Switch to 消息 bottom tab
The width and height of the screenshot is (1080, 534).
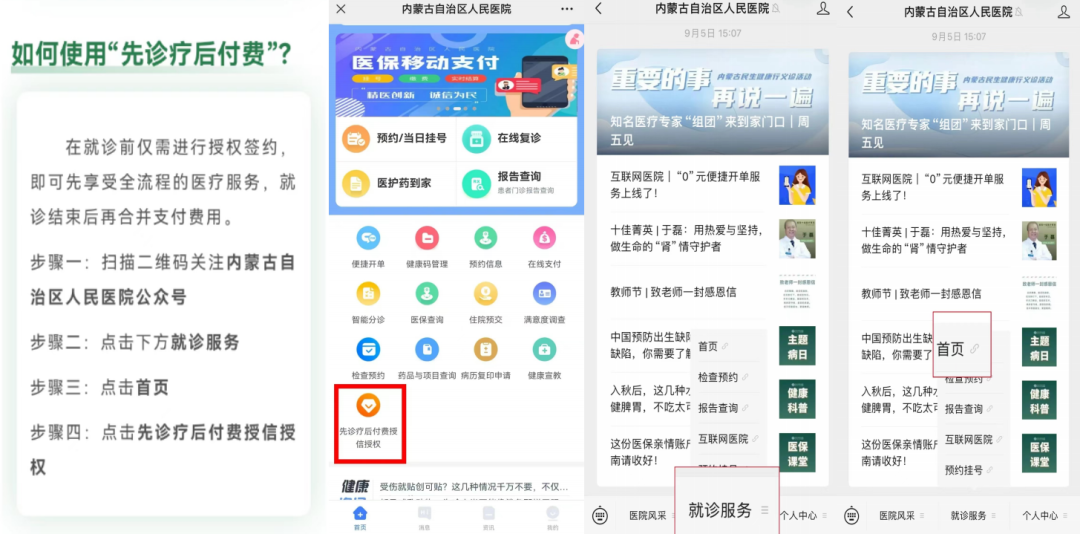(x=424, y=517)
